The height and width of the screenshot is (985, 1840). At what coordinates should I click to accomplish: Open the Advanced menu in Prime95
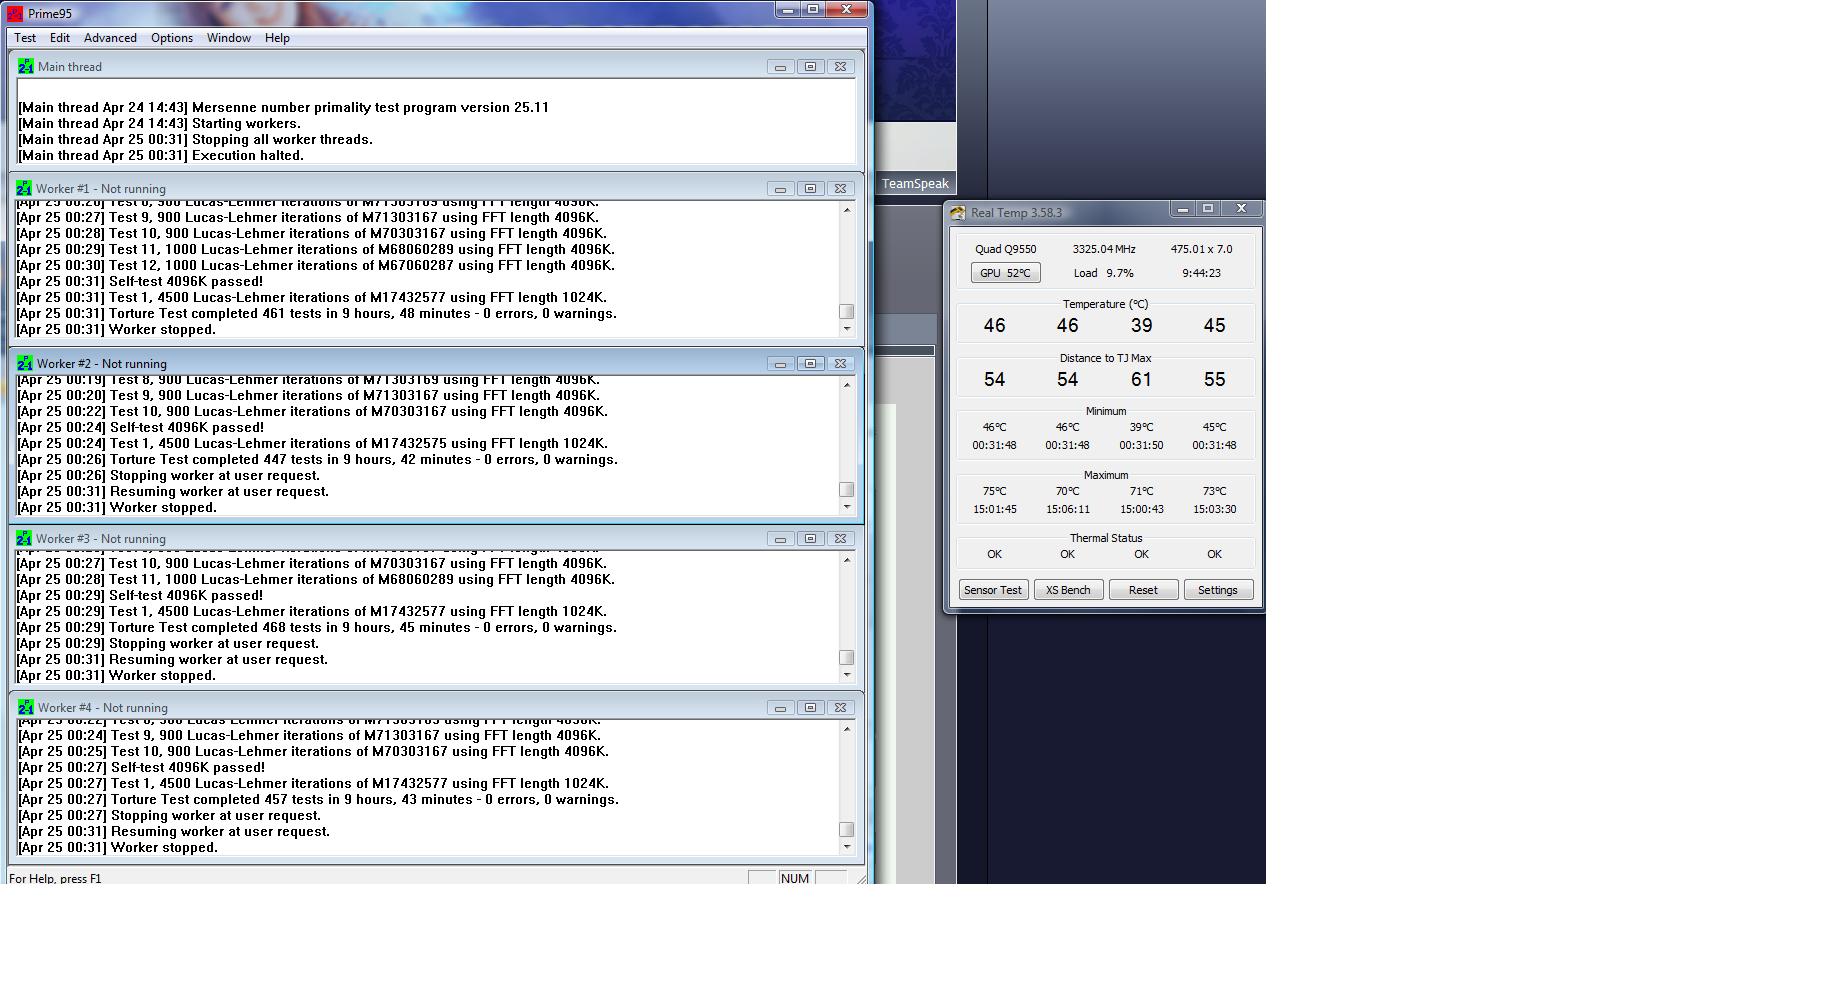(x=110, y=38)
